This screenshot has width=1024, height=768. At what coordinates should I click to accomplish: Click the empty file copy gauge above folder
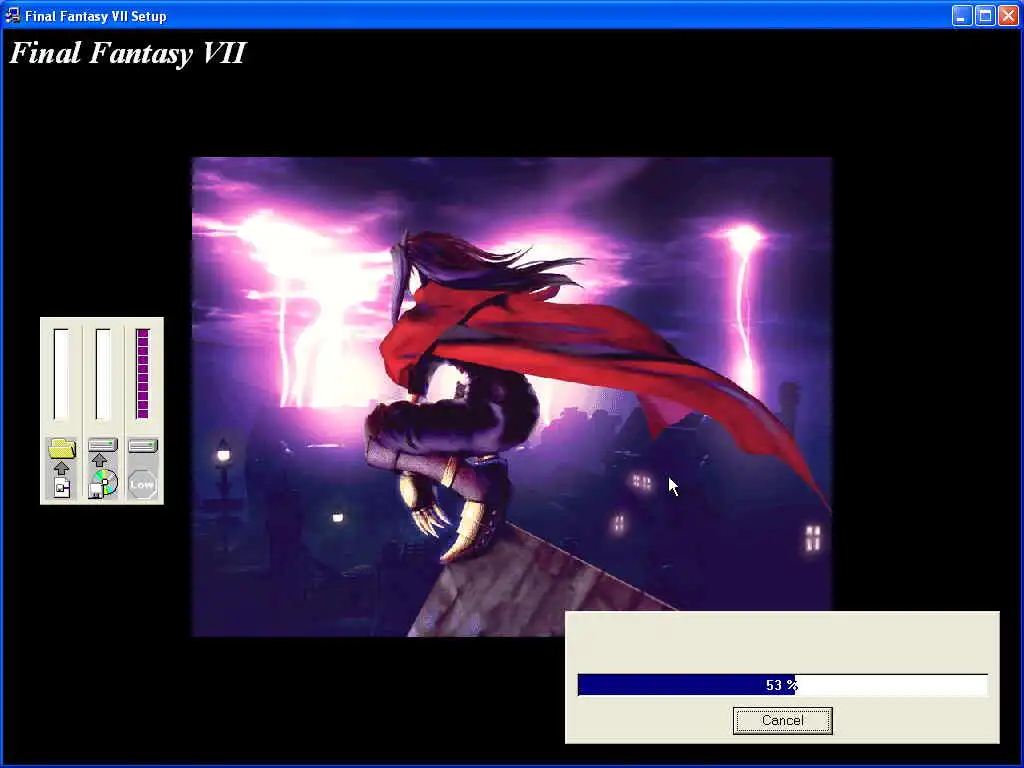61,374
